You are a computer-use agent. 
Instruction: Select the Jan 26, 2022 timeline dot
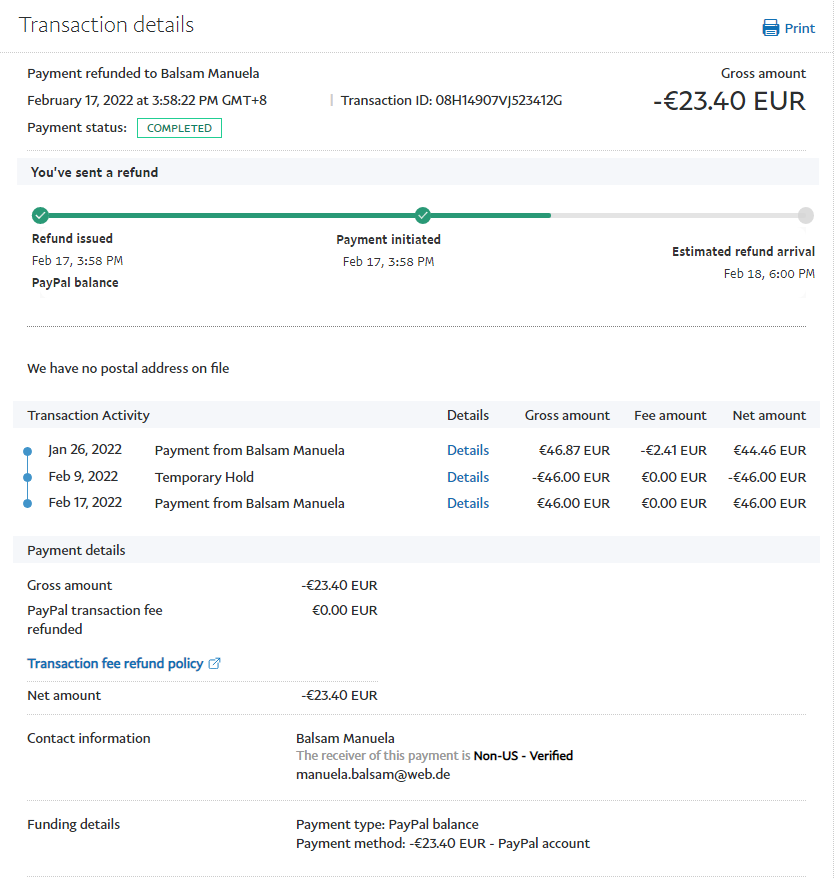pyautogui.click(x=27, y=451)
